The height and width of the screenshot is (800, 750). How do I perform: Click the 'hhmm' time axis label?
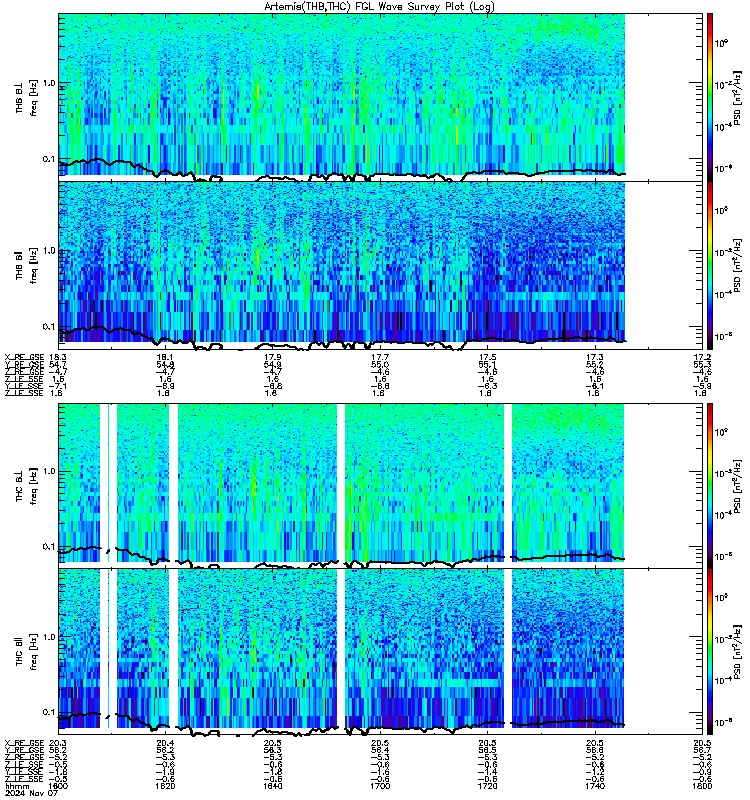coord(17,786)
